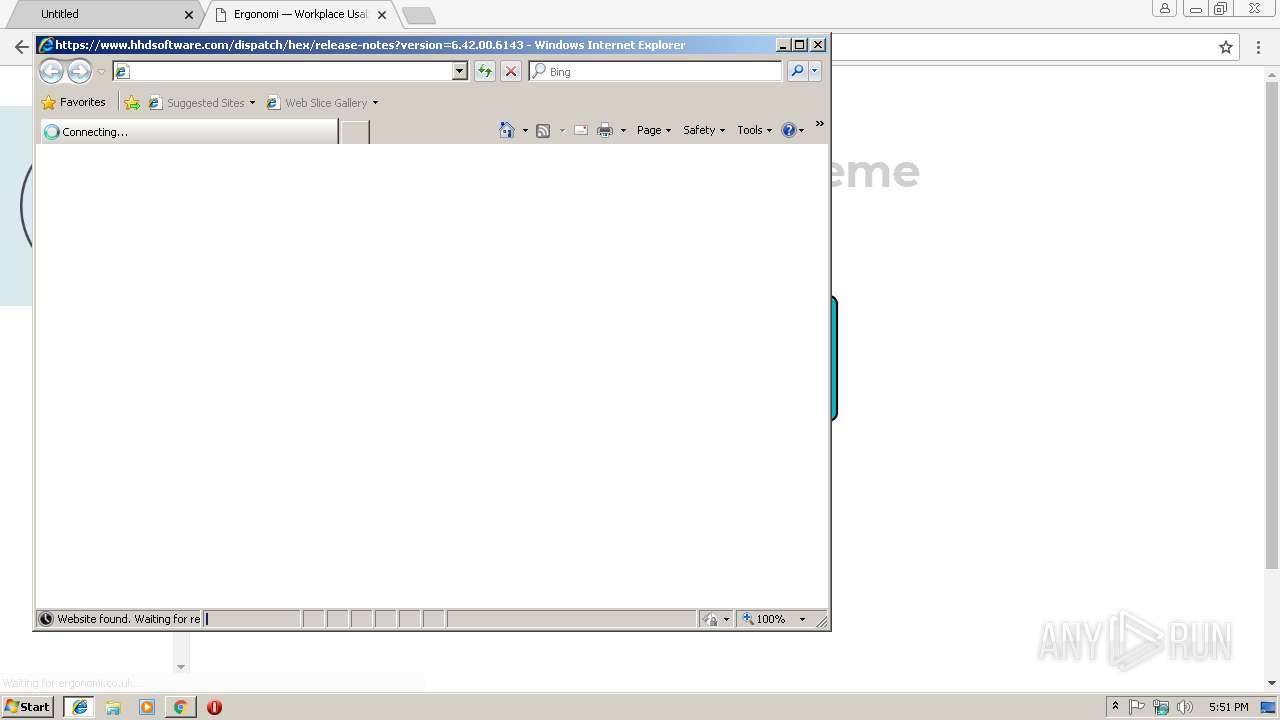Expand the Home button dropdown arrow
1280x720 pixels.
(x=525, y=130)
